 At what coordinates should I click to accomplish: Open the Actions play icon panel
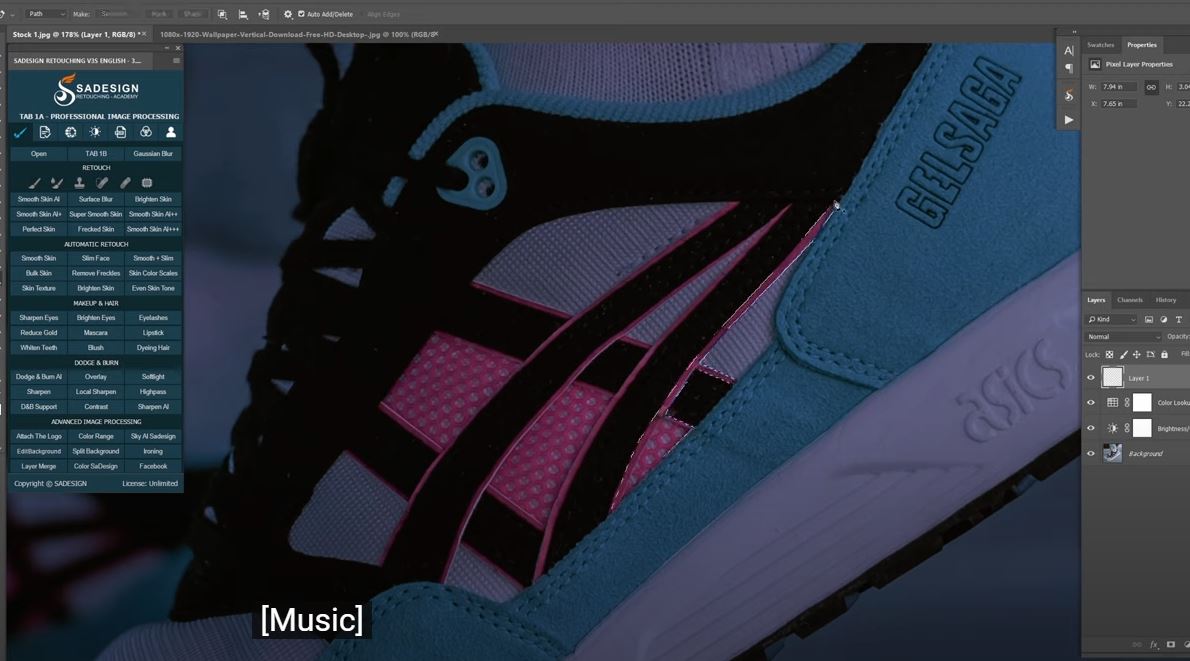pos(1069,120)
